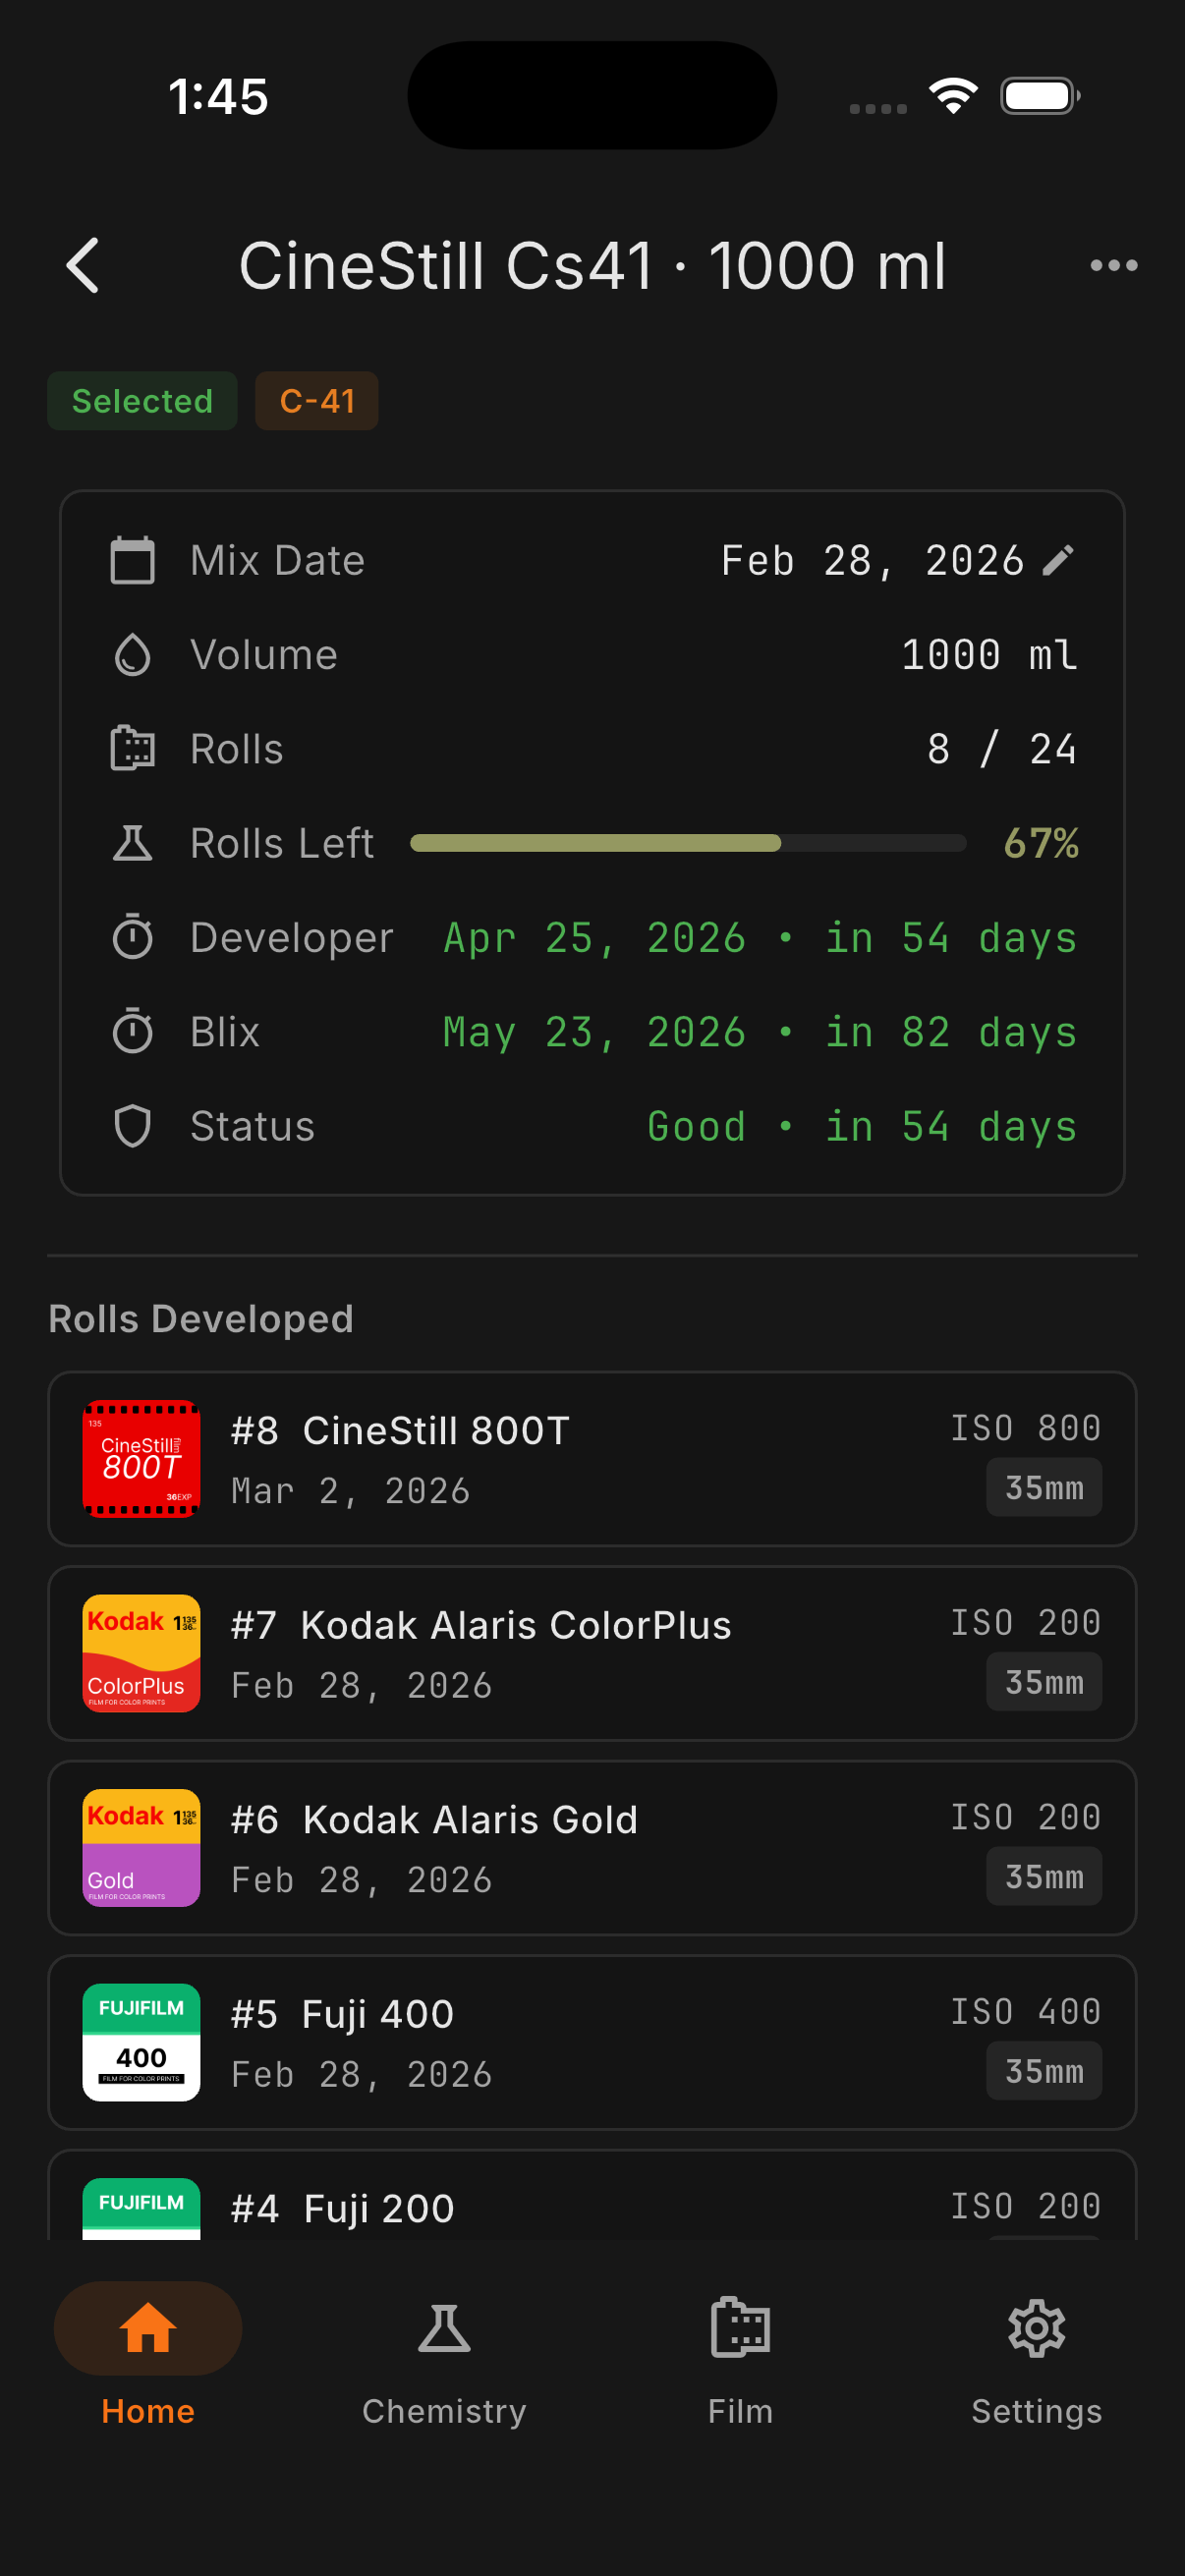The image size is (1185, 2576).
Task: Tap the back chevron arrow
Action: point(83,266)
